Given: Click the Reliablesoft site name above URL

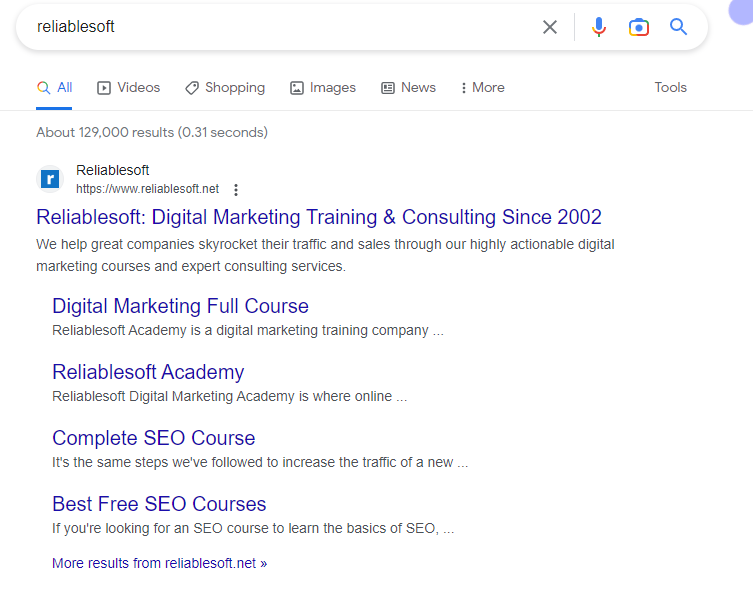Looking at the screenshot, I should tap(112, 171).
